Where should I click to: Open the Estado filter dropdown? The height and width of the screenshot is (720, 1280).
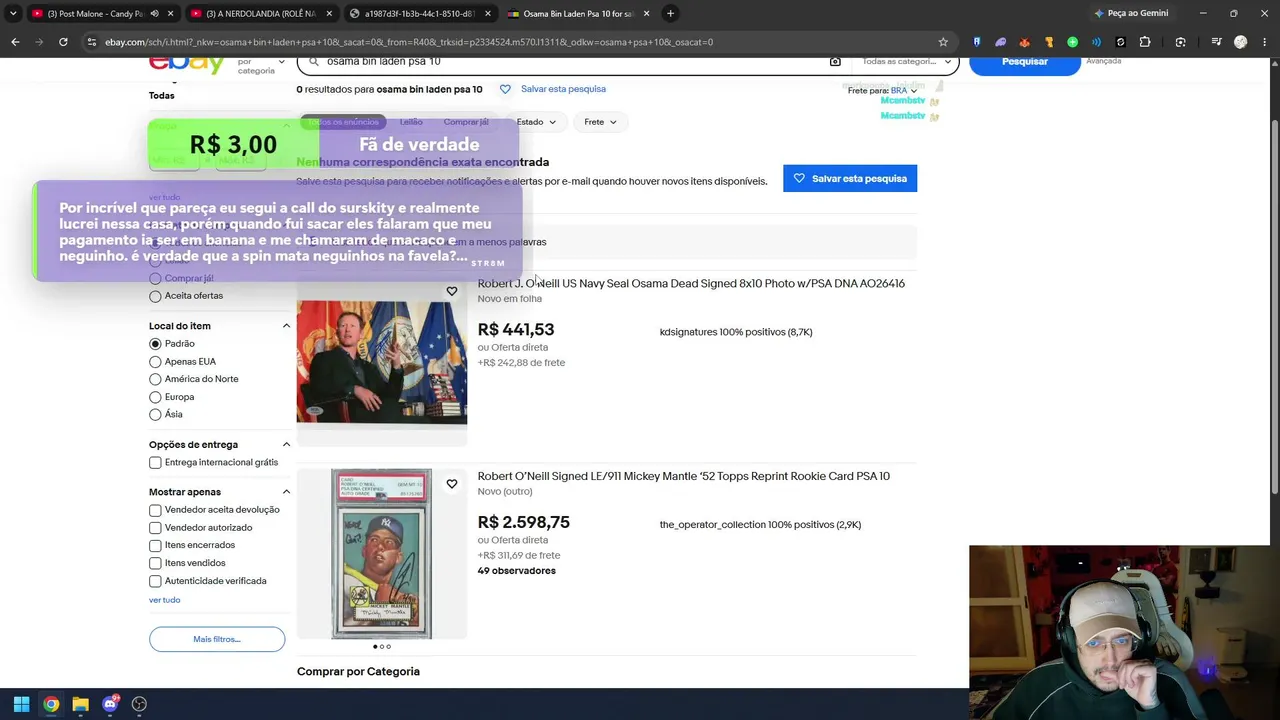point(536,122)
